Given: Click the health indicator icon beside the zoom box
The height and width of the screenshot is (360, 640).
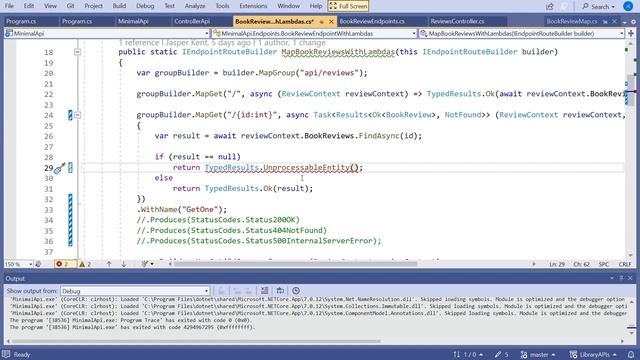Looking at the screenshot, I should (38, 264).
